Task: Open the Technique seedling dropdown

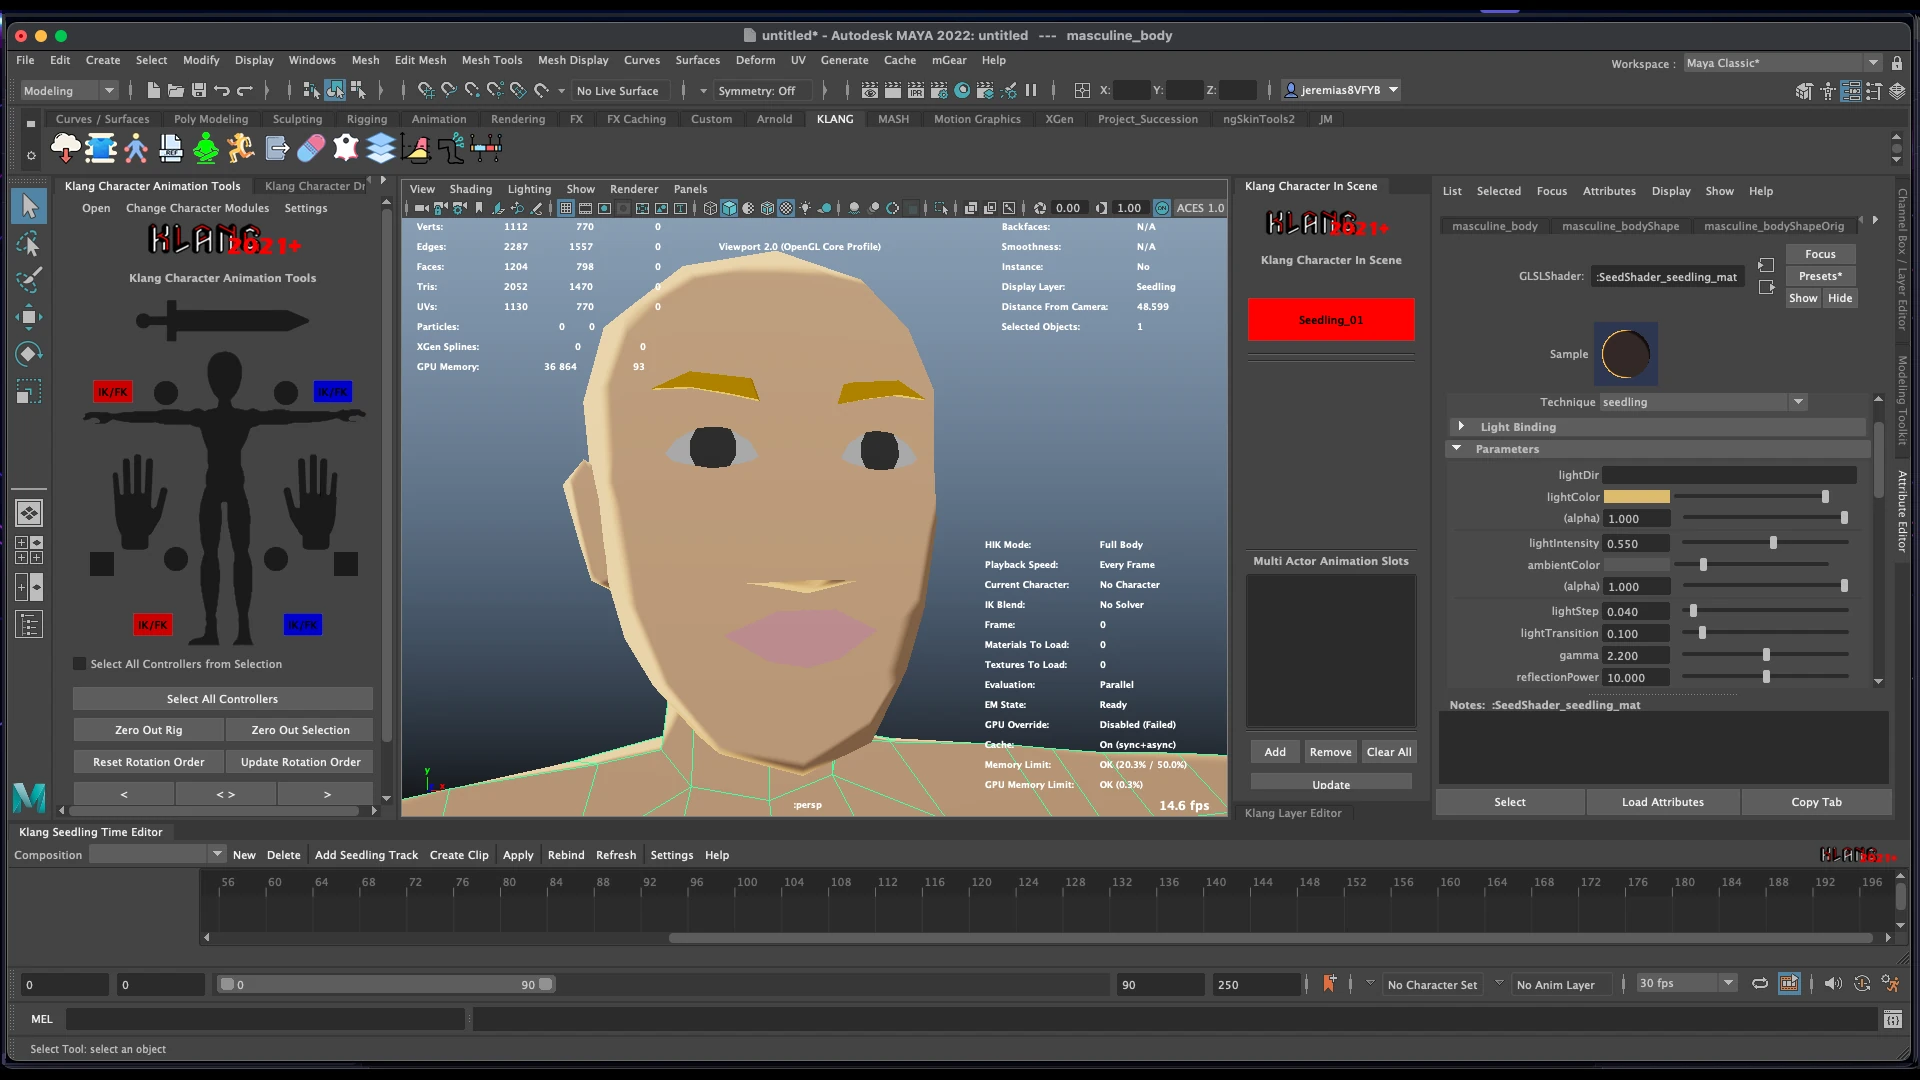Action: tap(1703, 402)
